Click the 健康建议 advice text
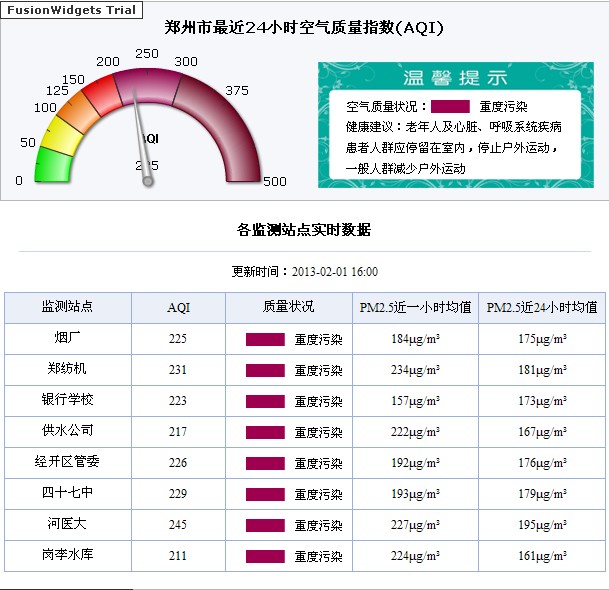This screenshot has height=590, width=609. pyautogui.click(x=453, y=148)
